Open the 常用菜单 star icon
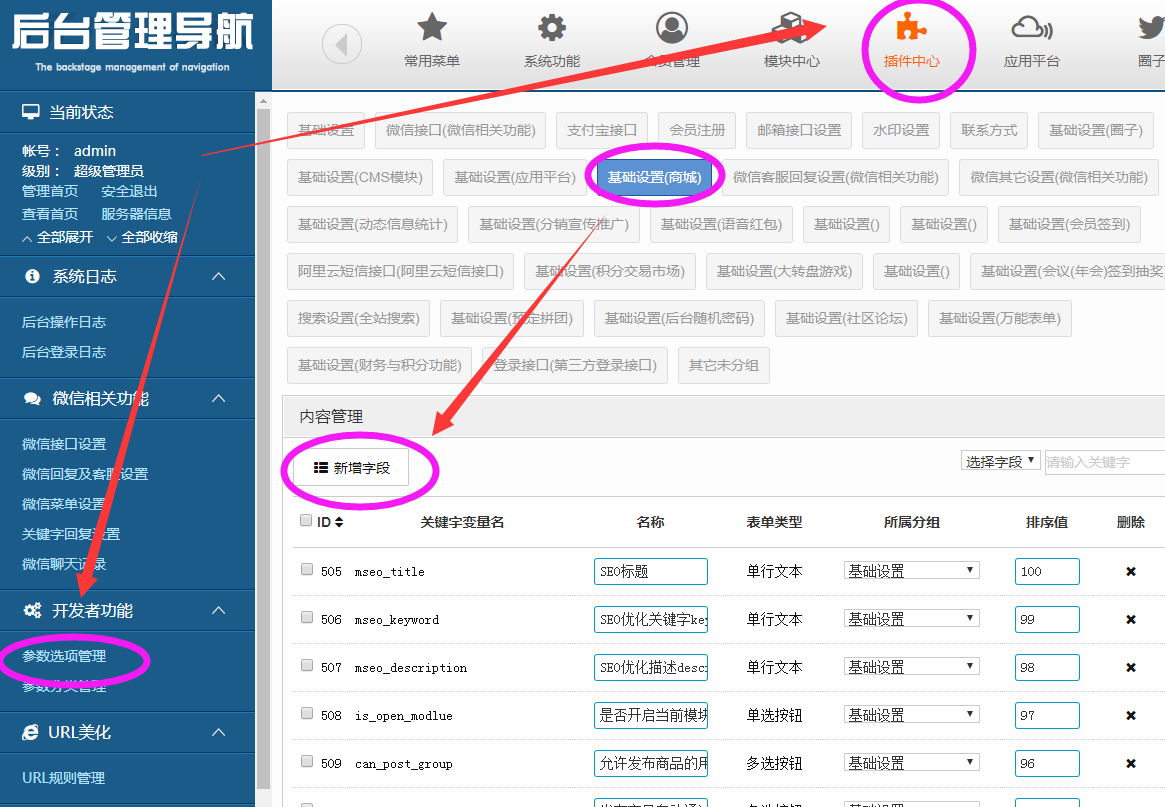 pyautogui.click(x=432, y=28)
